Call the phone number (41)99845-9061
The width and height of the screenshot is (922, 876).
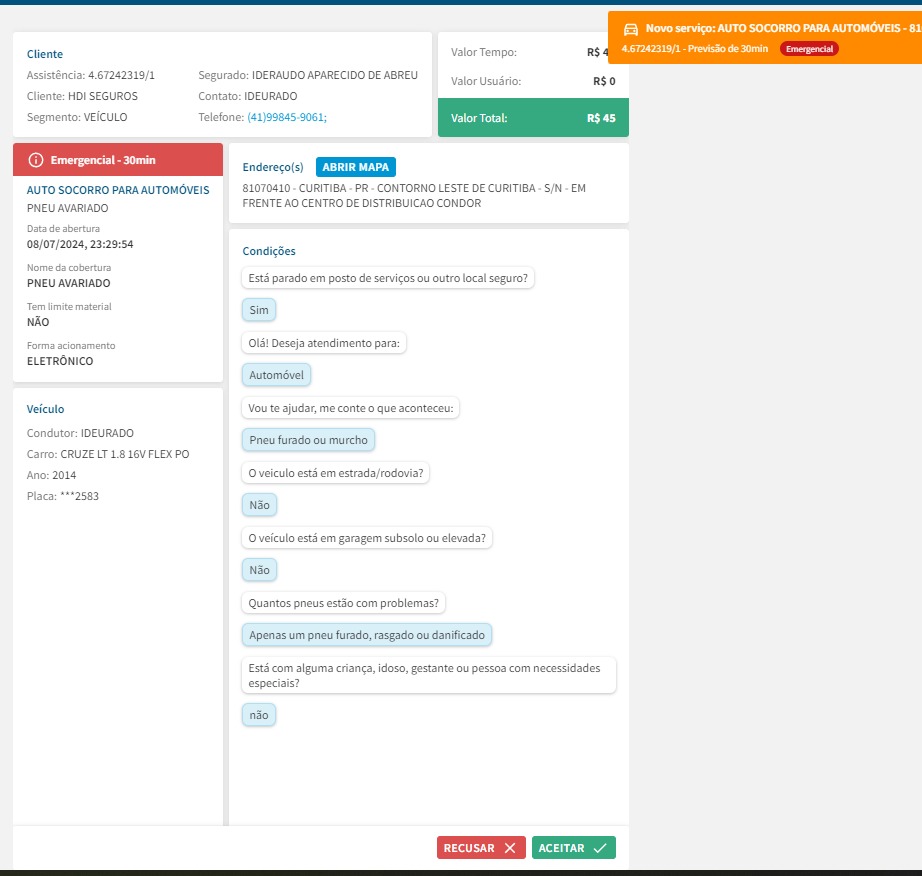click(286, 117)
